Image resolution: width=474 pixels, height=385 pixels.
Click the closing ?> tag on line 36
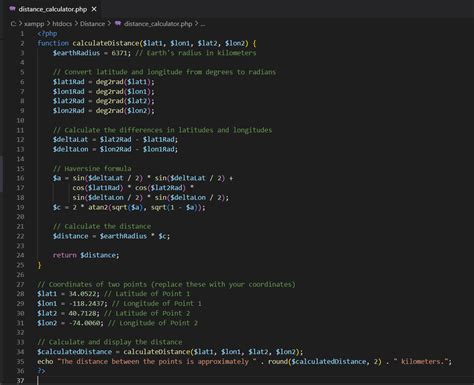pyautogui.click(x=41, y=371)
